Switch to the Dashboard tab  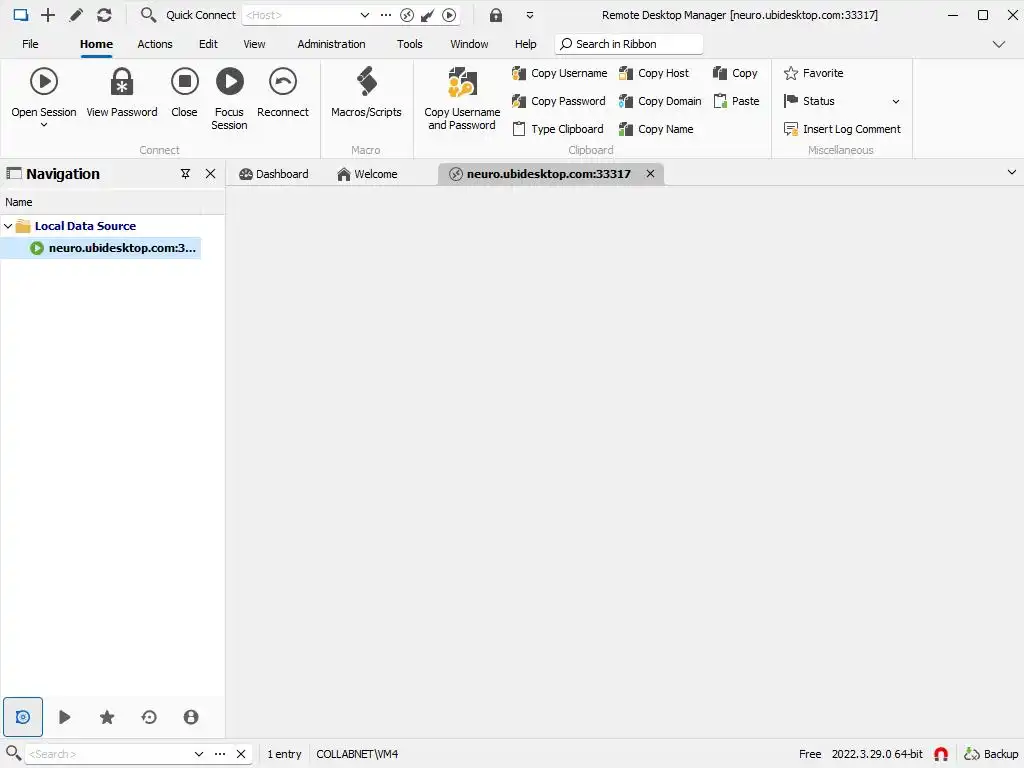pyautogui.click(x=274, y=174)
